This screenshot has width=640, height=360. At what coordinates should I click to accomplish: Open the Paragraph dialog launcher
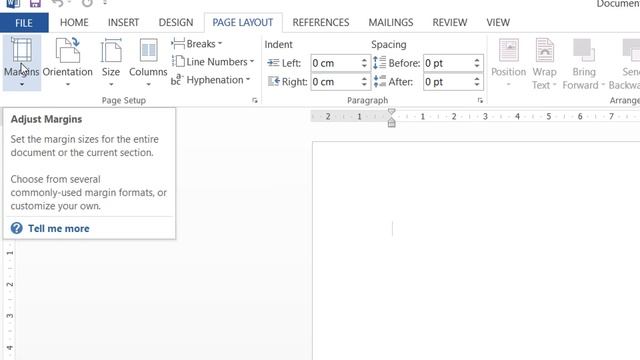pyautogui.click(x=480, y=100)
